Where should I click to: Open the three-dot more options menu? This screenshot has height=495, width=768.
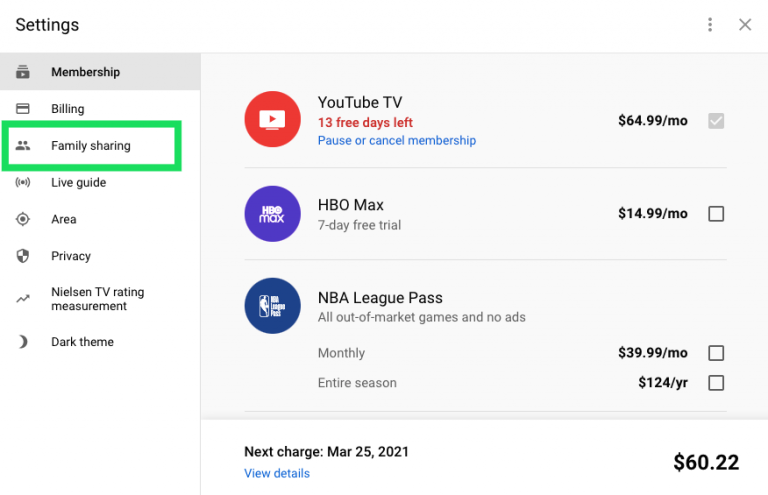click(x=710, y=24)
